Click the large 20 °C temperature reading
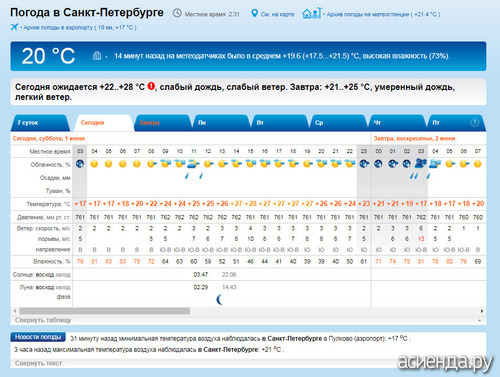Image resolution: width=500 pixels, height=377 pixels. 48,56
